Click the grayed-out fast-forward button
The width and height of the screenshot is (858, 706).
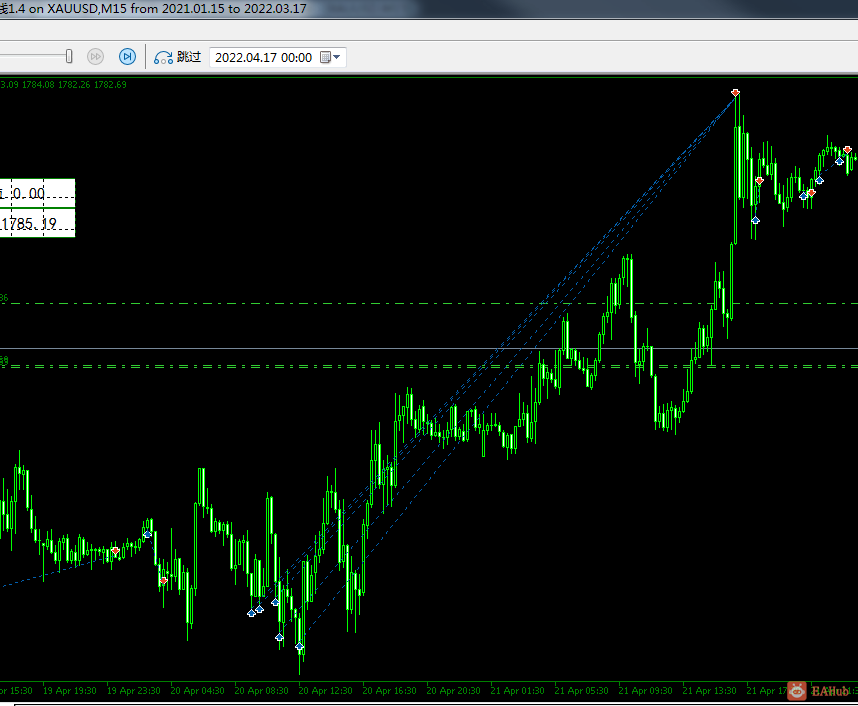[95, 57]
